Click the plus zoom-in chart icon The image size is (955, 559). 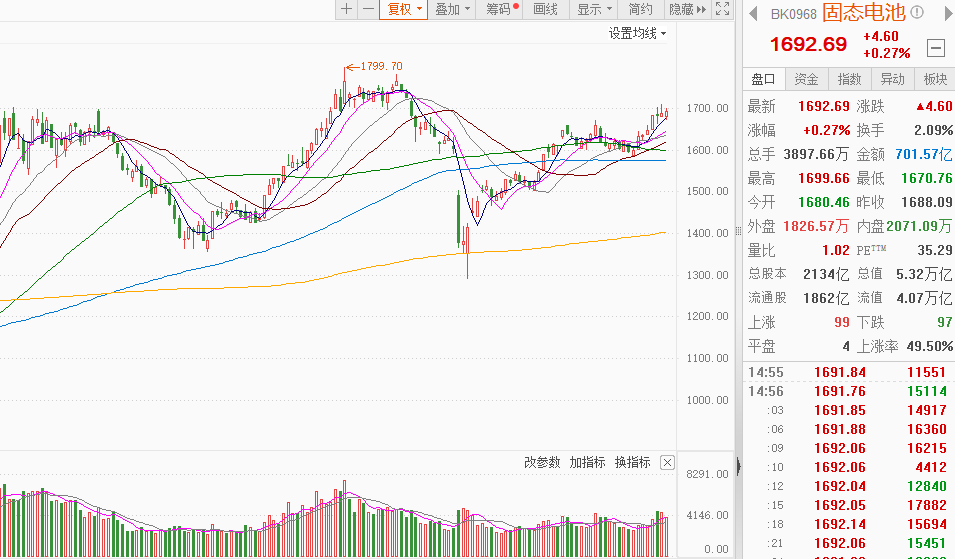(346, 9)
